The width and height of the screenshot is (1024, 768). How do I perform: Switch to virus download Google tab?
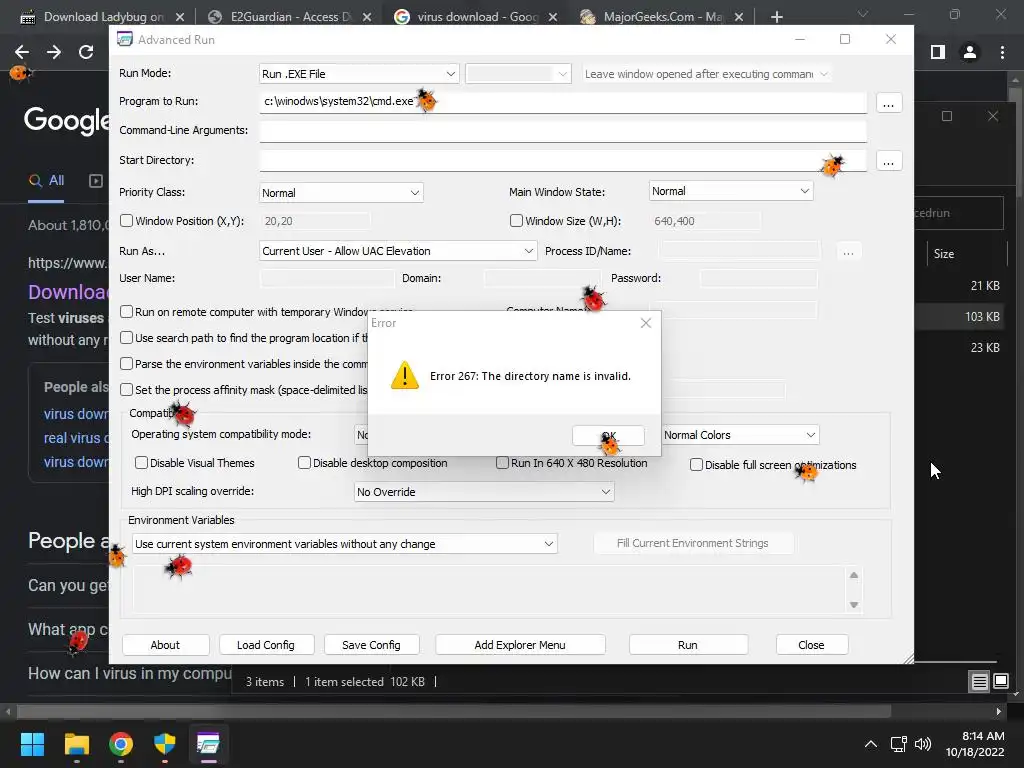(x=477, y=17)
